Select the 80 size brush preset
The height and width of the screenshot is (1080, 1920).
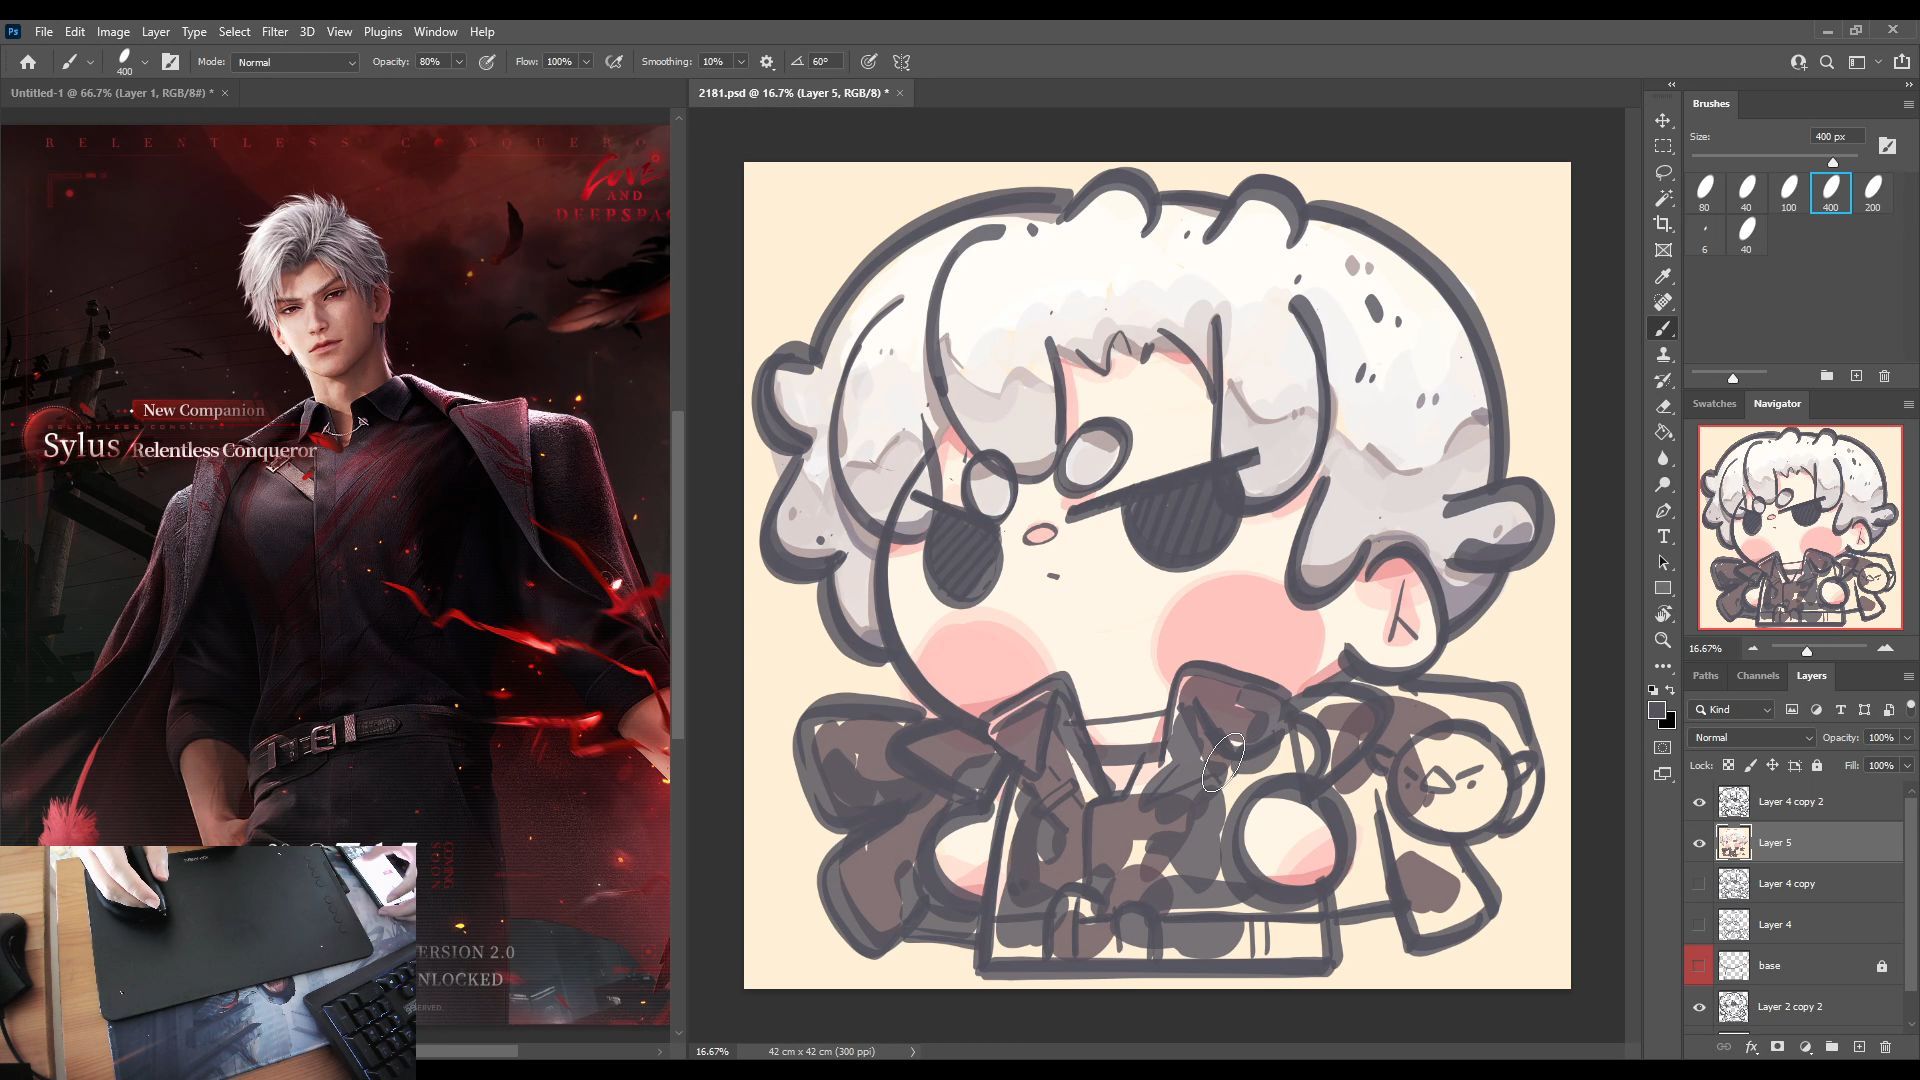(x=1705, y=193)
